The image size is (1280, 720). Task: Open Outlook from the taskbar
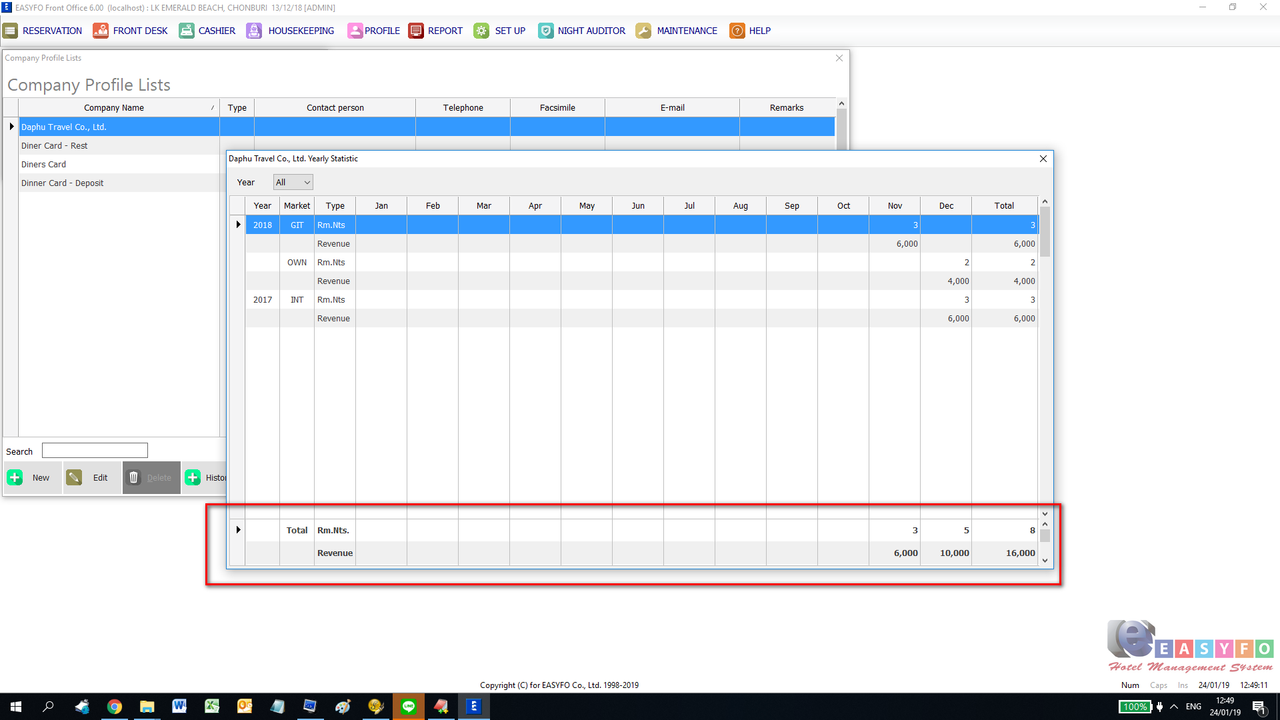tap(245, 707)
